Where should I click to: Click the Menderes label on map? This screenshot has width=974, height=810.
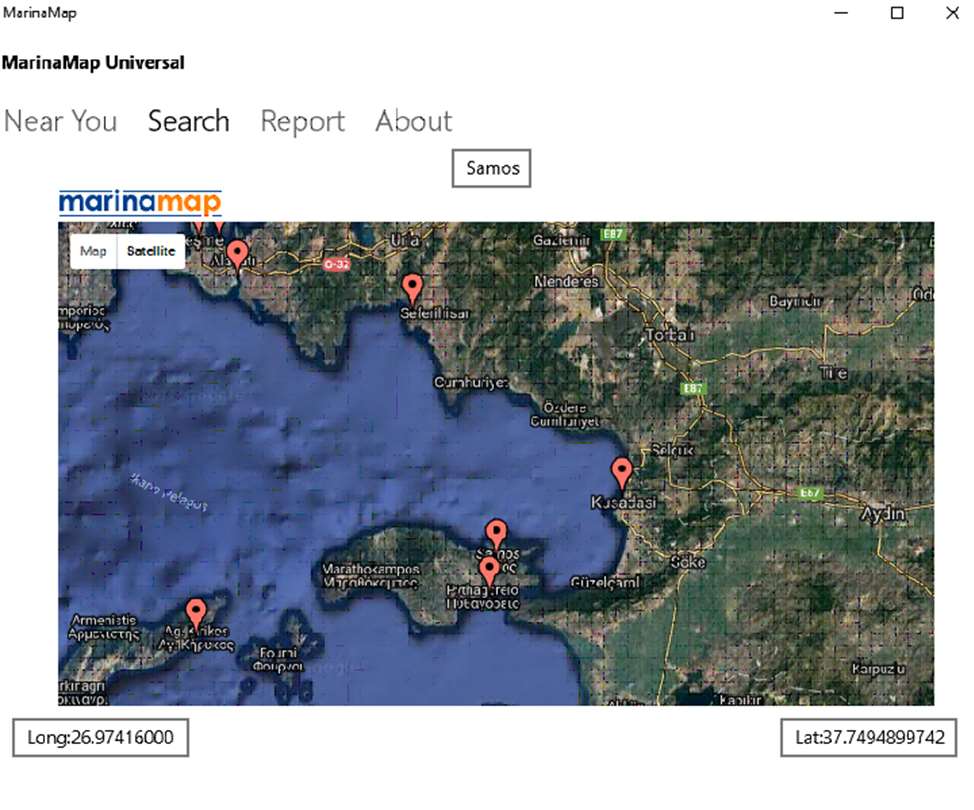(566, 282)
